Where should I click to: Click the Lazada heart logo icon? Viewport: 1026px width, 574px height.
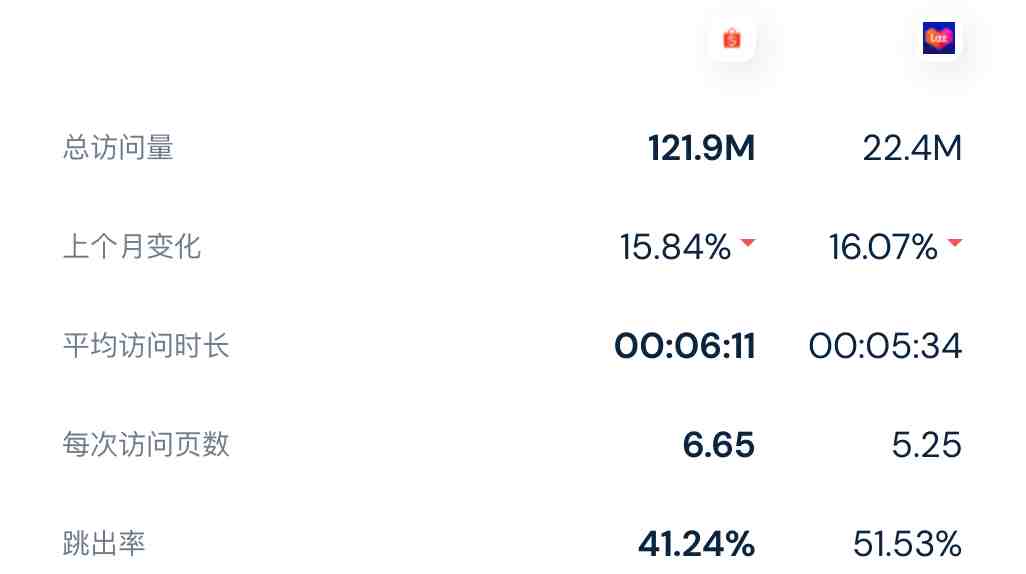pyautogui.click(x=938, y=38)
